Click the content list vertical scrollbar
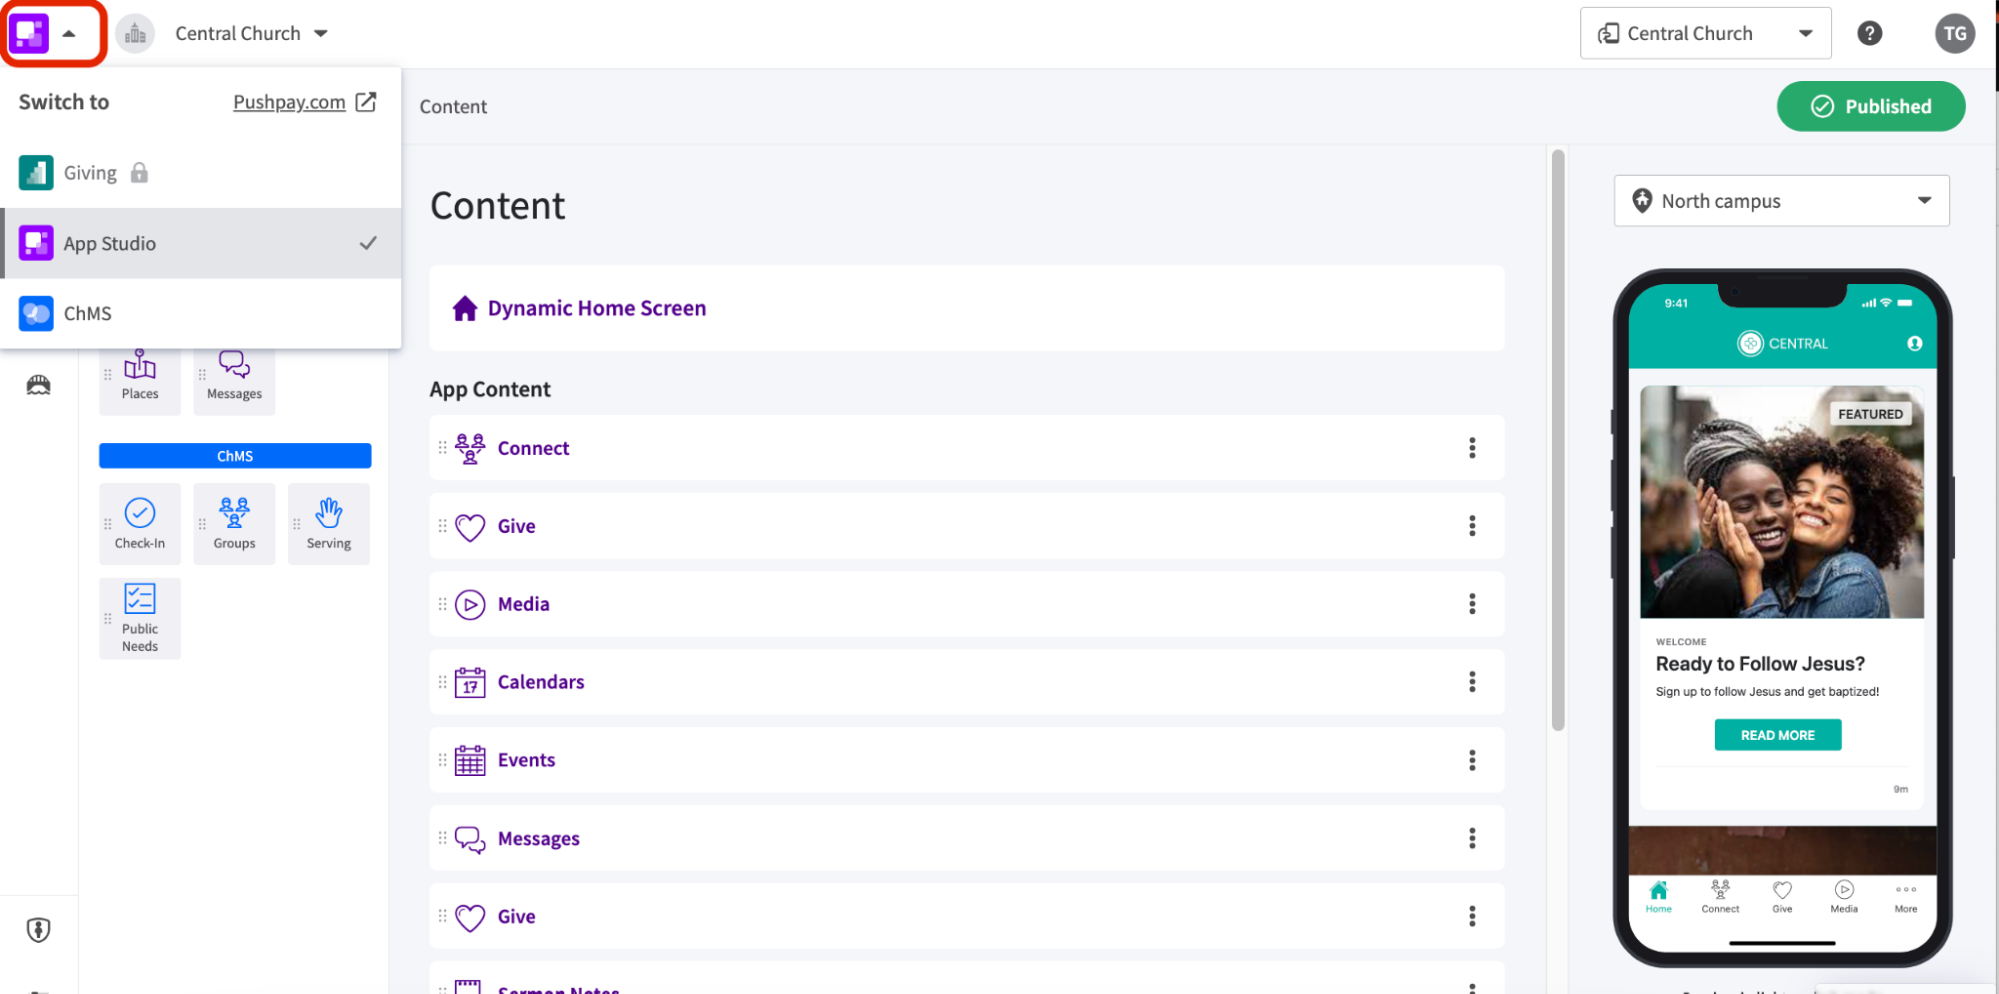Screen dimensions: 1999x994 [1557, 440]
